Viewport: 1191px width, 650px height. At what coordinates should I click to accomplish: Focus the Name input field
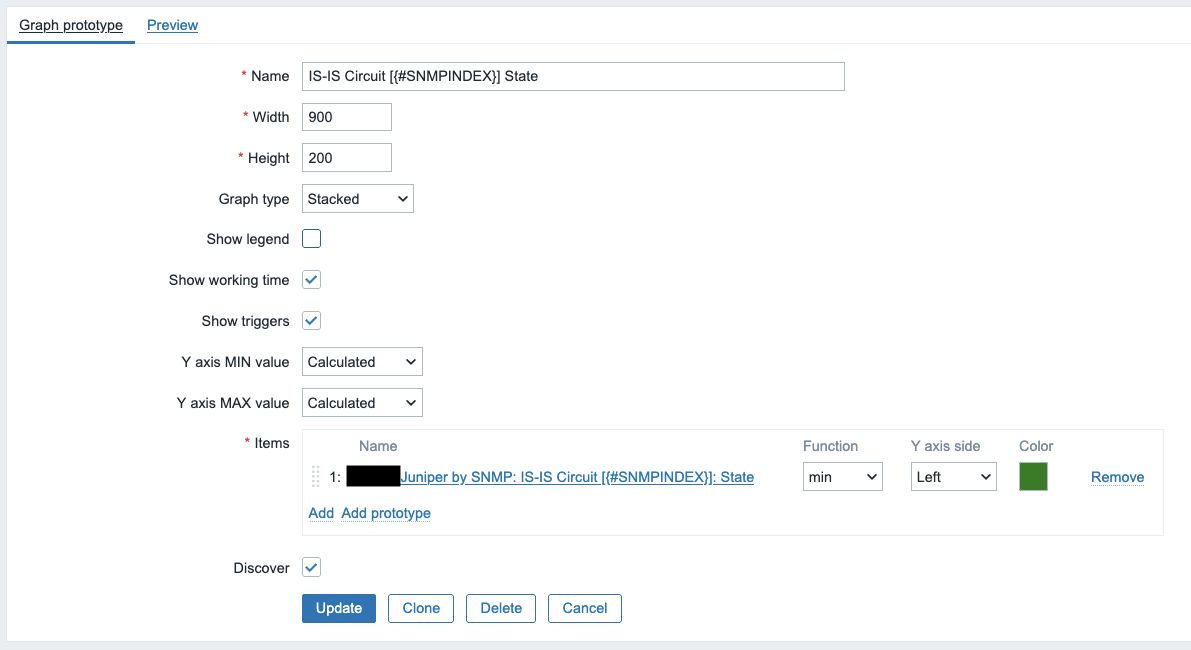[573, 76]
